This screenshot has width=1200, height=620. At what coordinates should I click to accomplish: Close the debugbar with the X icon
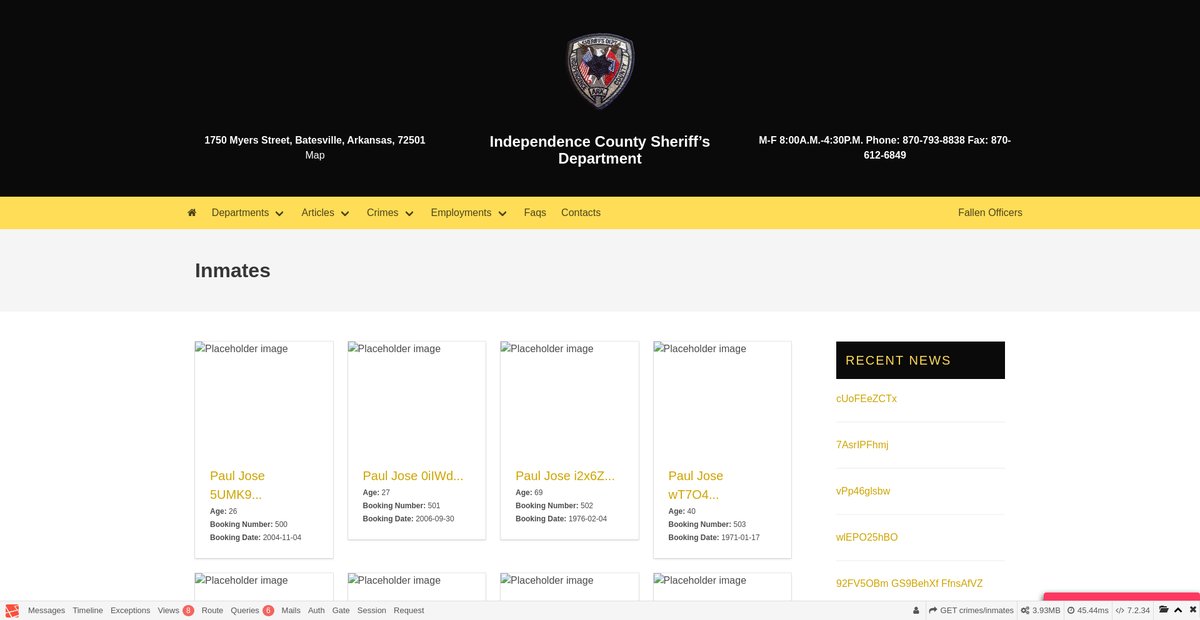(x=1193, y=610)
